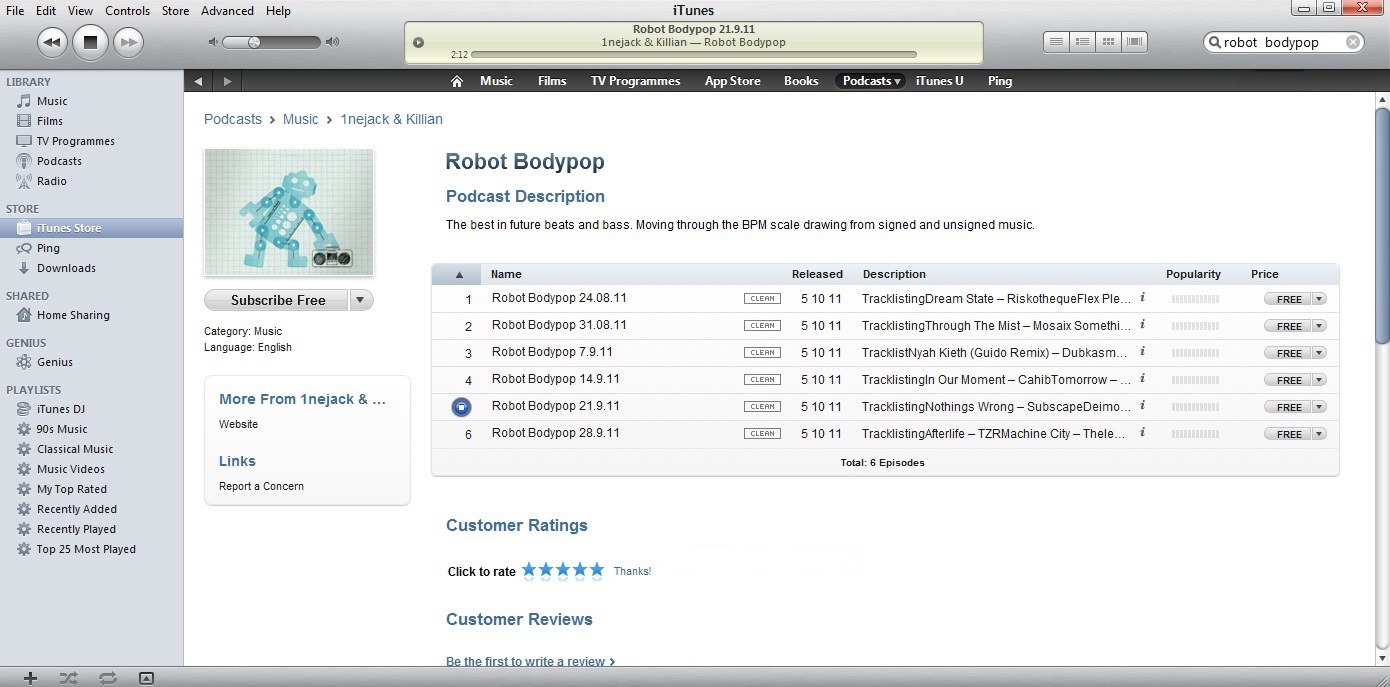1390x687 pixels.
Task: Clear the search field with the X icon
Action: [1352, 42]
